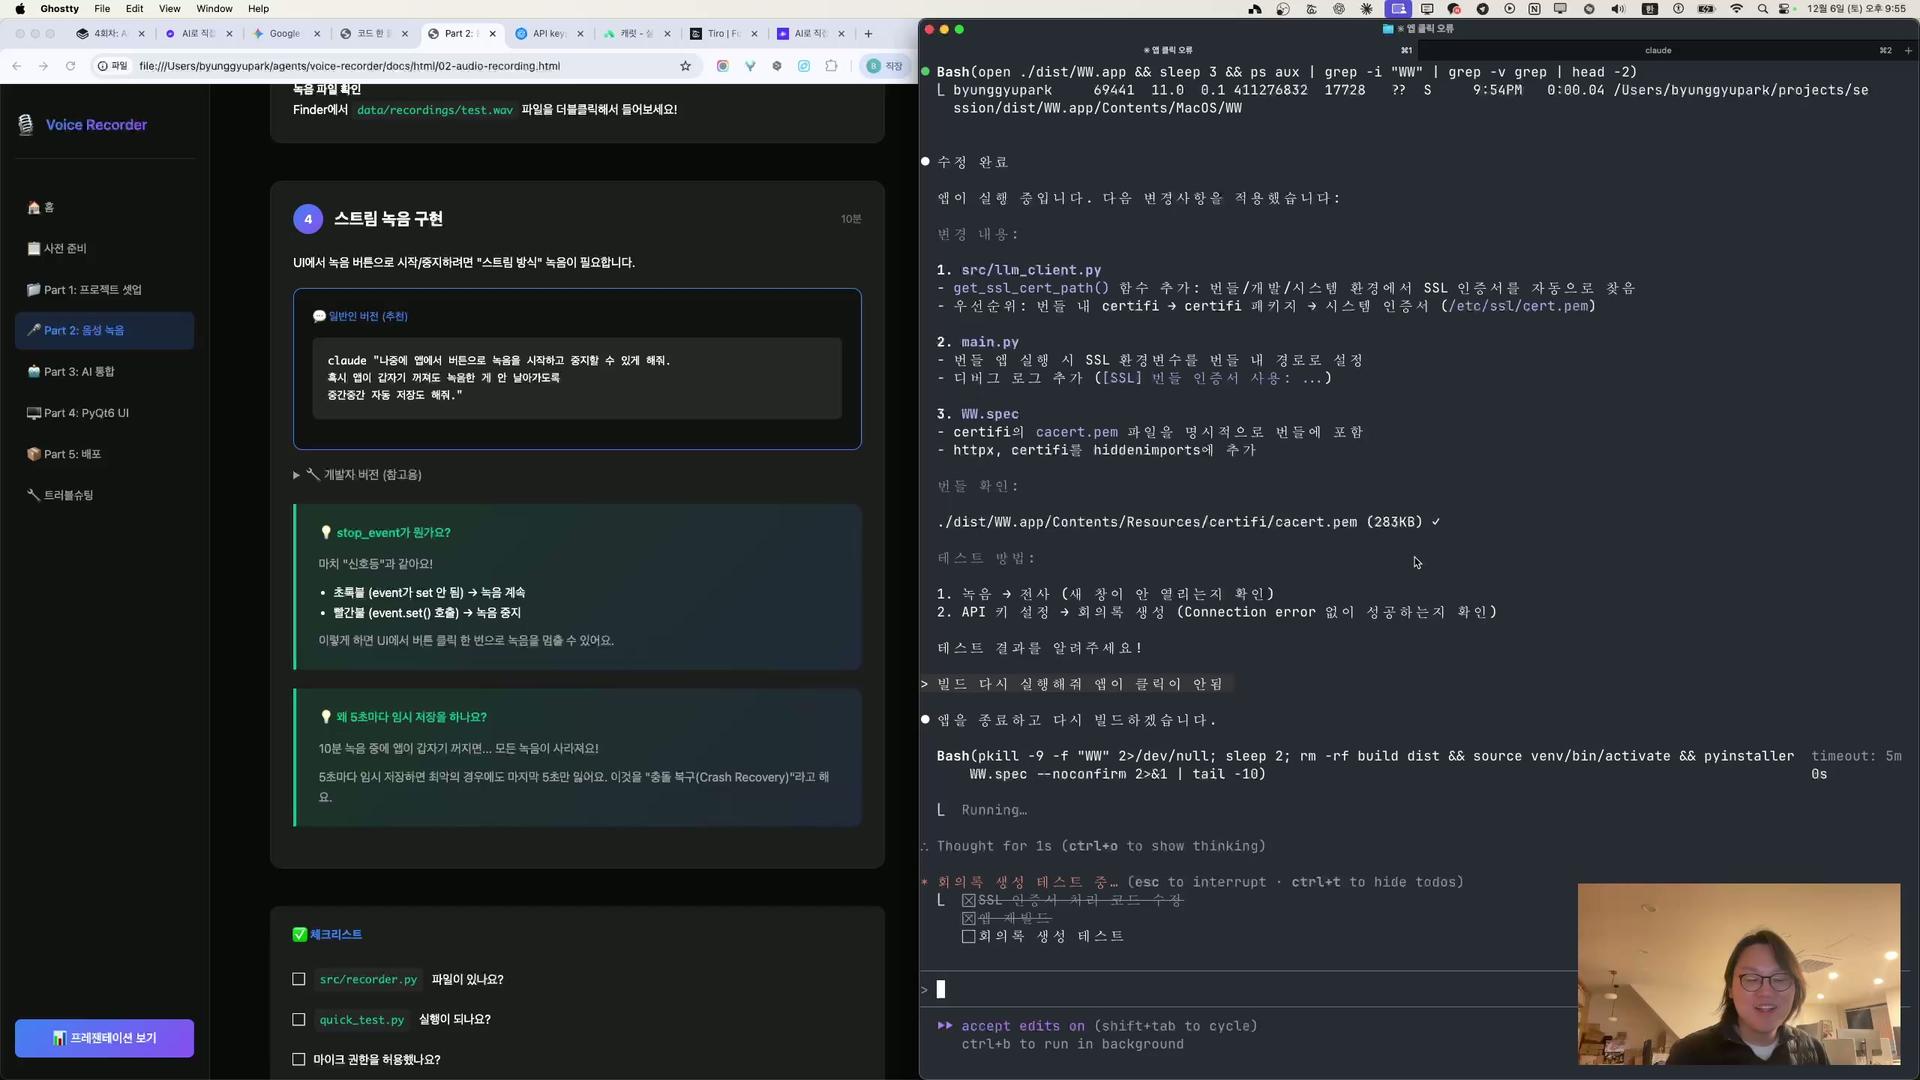
Task: Tick the microphone permission checkbox
Action: (299, 1060)
